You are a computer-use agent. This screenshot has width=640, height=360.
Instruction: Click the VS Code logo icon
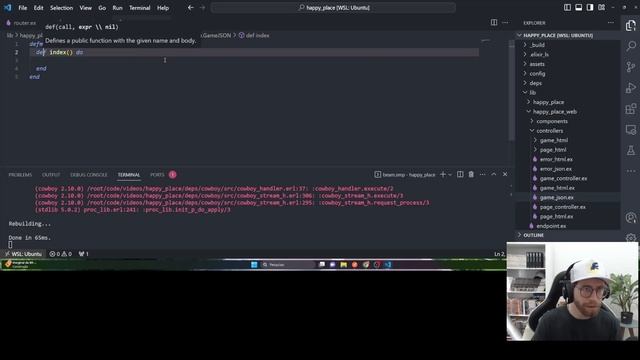pyautogui.click(x=8, y=7)
